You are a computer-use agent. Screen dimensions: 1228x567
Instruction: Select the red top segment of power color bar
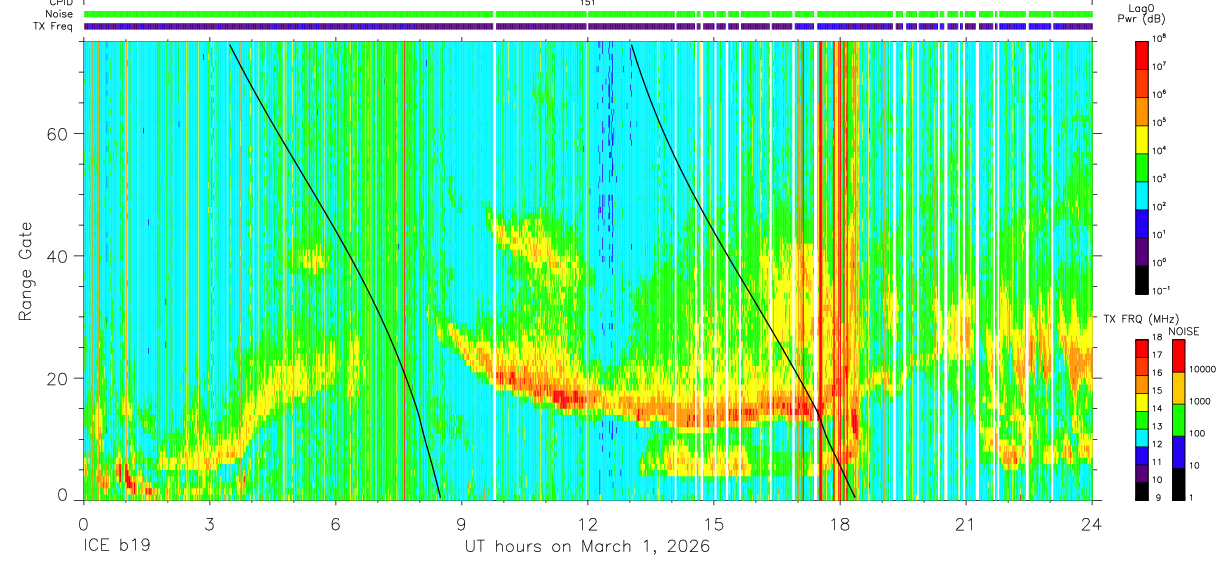(x=1142, y=54)
